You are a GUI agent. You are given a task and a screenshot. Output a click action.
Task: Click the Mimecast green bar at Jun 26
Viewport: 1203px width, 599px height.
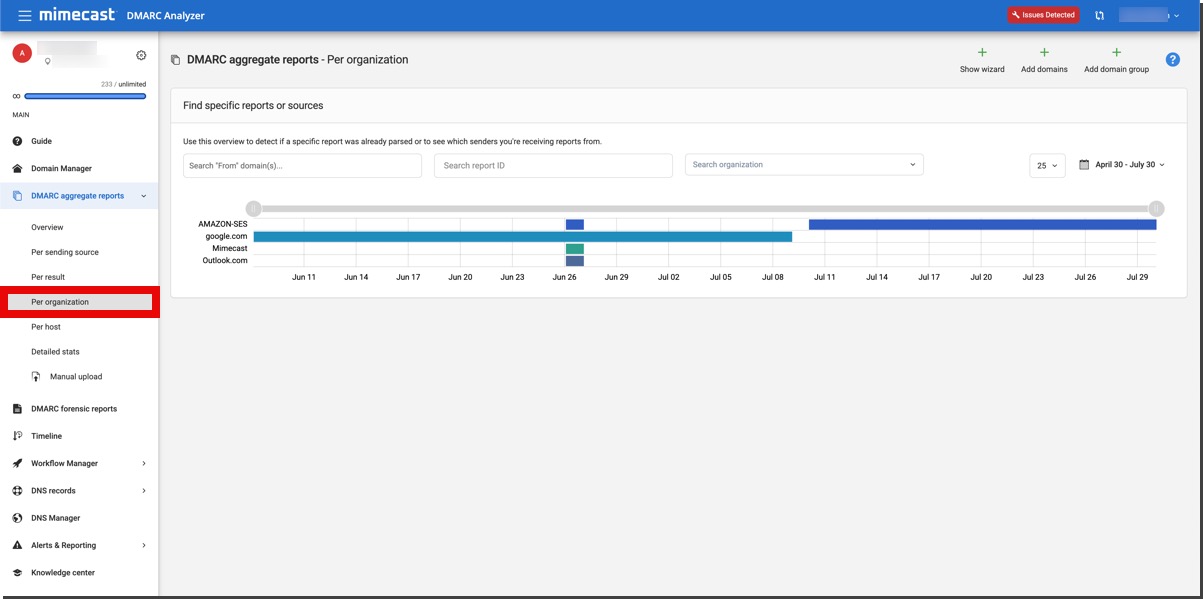575,248
